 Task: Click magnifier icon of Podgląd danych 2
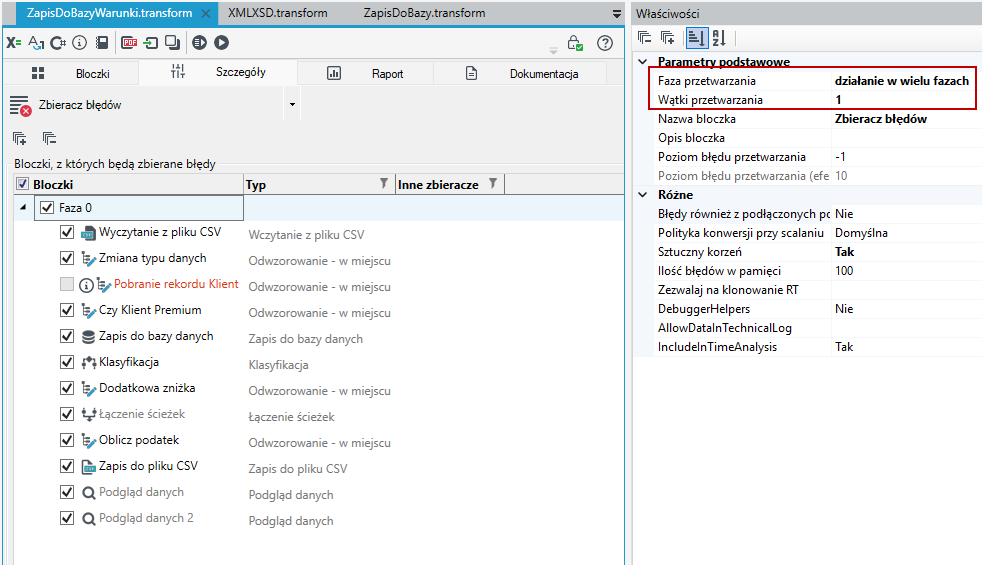tap(88, 519)
